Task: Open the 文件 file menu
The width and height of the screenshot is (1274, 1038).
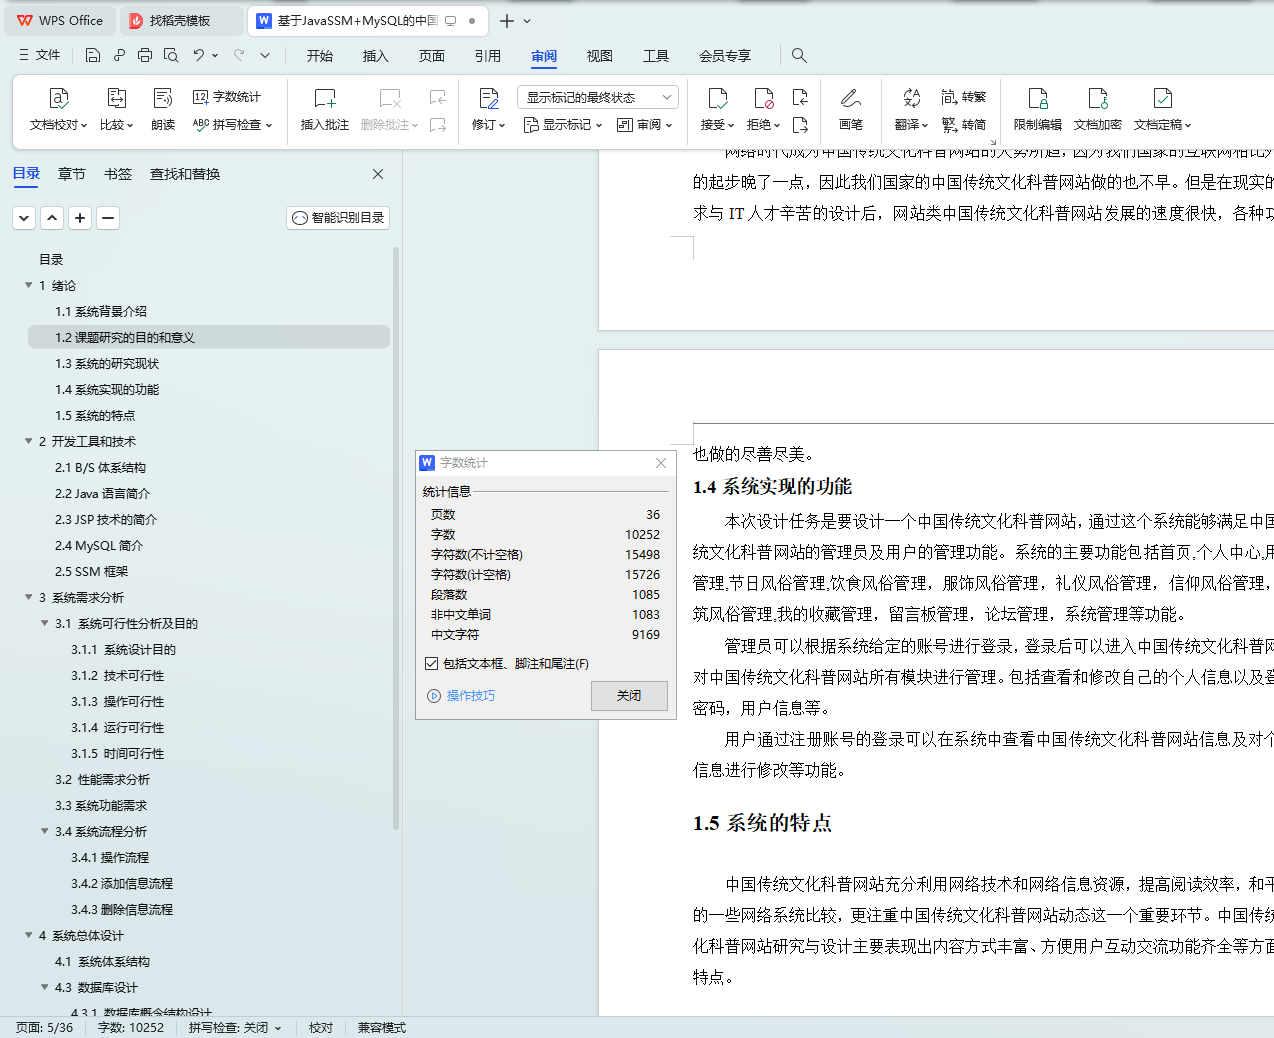Action: [40, 55]
